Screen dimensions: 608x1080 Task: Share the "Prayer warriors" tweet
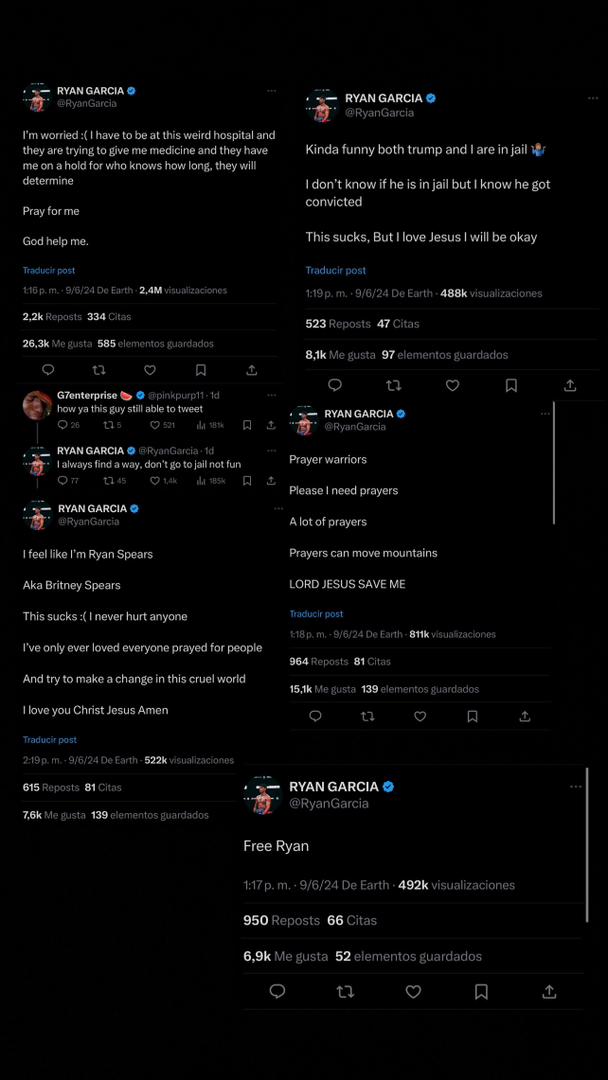(x=524, y=716)
